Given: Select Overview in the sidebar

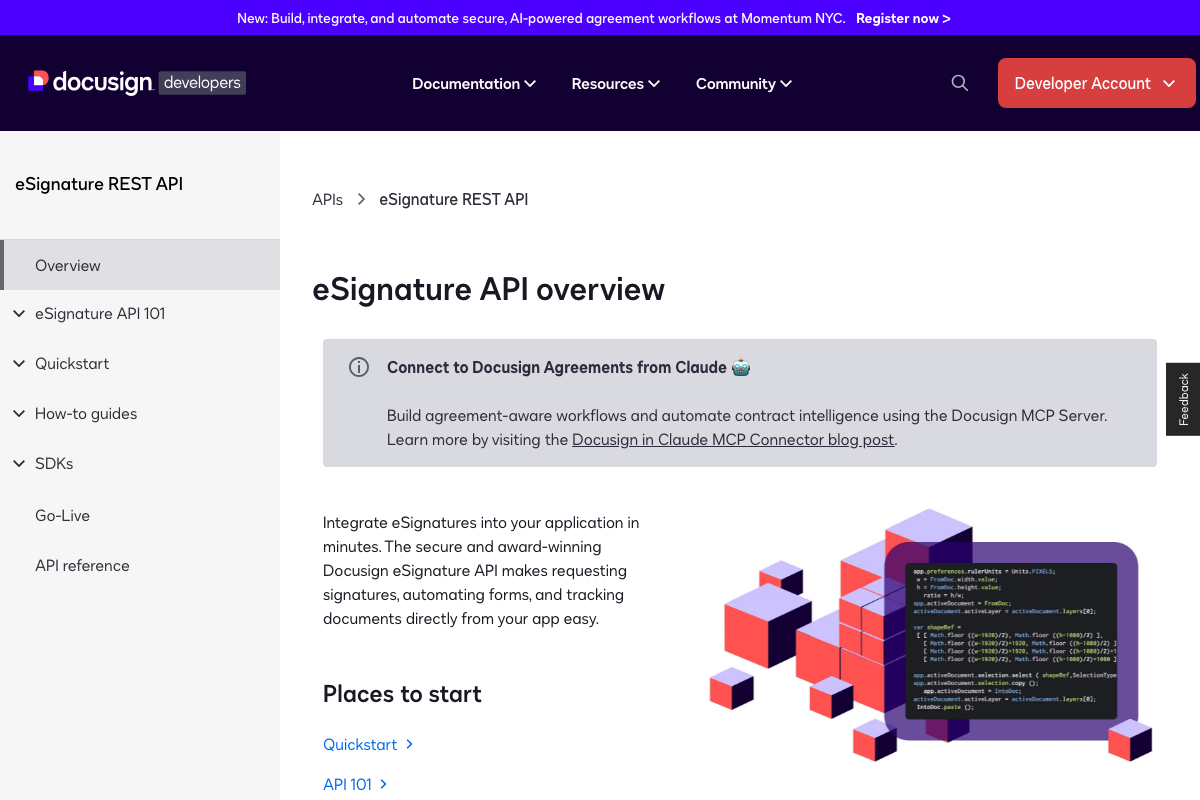Looking at the screenshot, I should point(140,265).
